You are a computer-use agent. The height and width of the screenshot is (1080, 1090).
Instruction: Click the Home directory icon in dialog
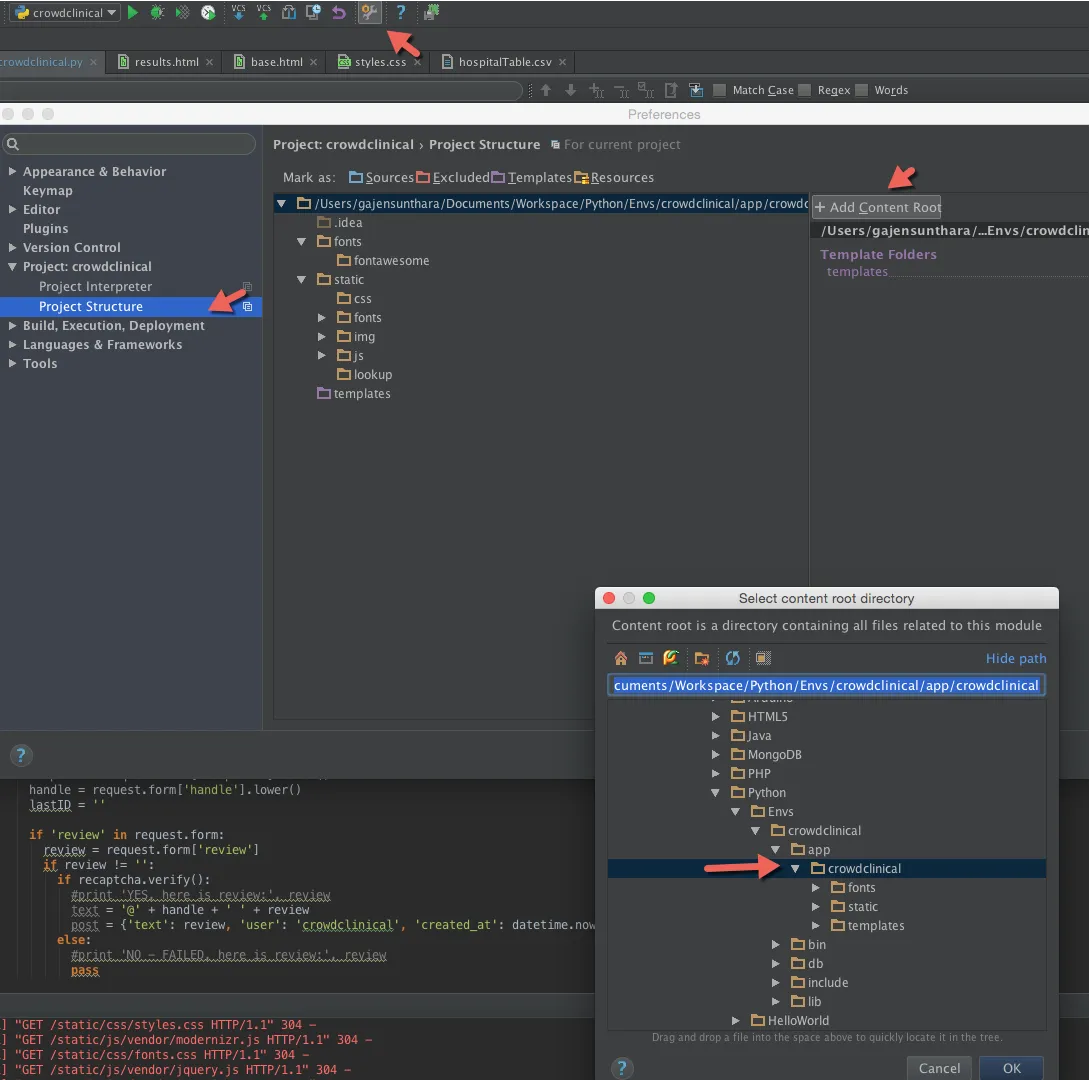[x=621, y=658]
